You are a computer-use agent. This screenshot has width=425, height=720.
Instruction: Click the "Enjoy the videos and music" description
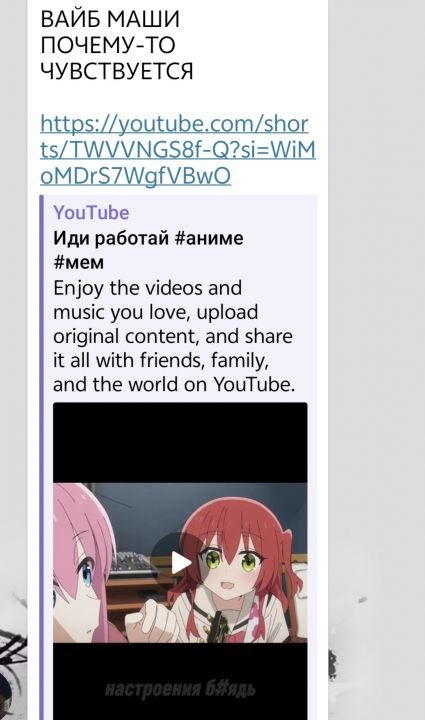point(173,336)
